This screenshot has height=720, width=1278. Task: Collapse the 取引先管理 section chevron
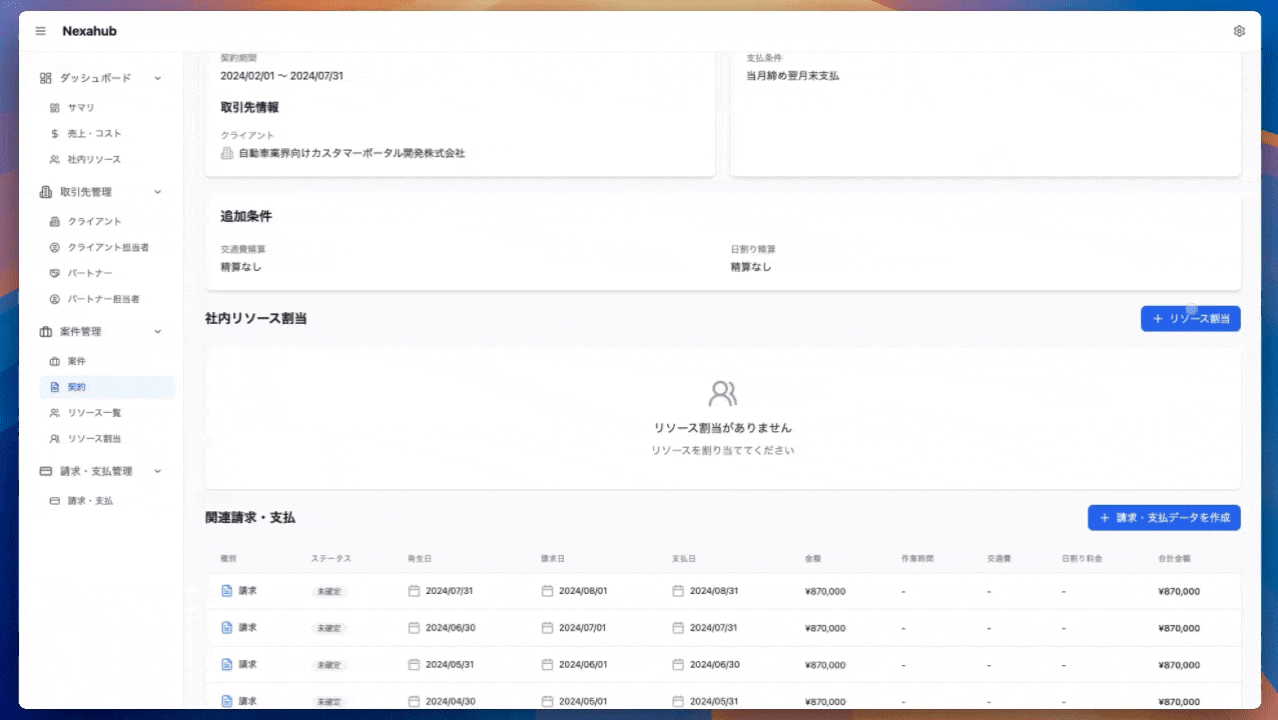(x=157, y=192)
